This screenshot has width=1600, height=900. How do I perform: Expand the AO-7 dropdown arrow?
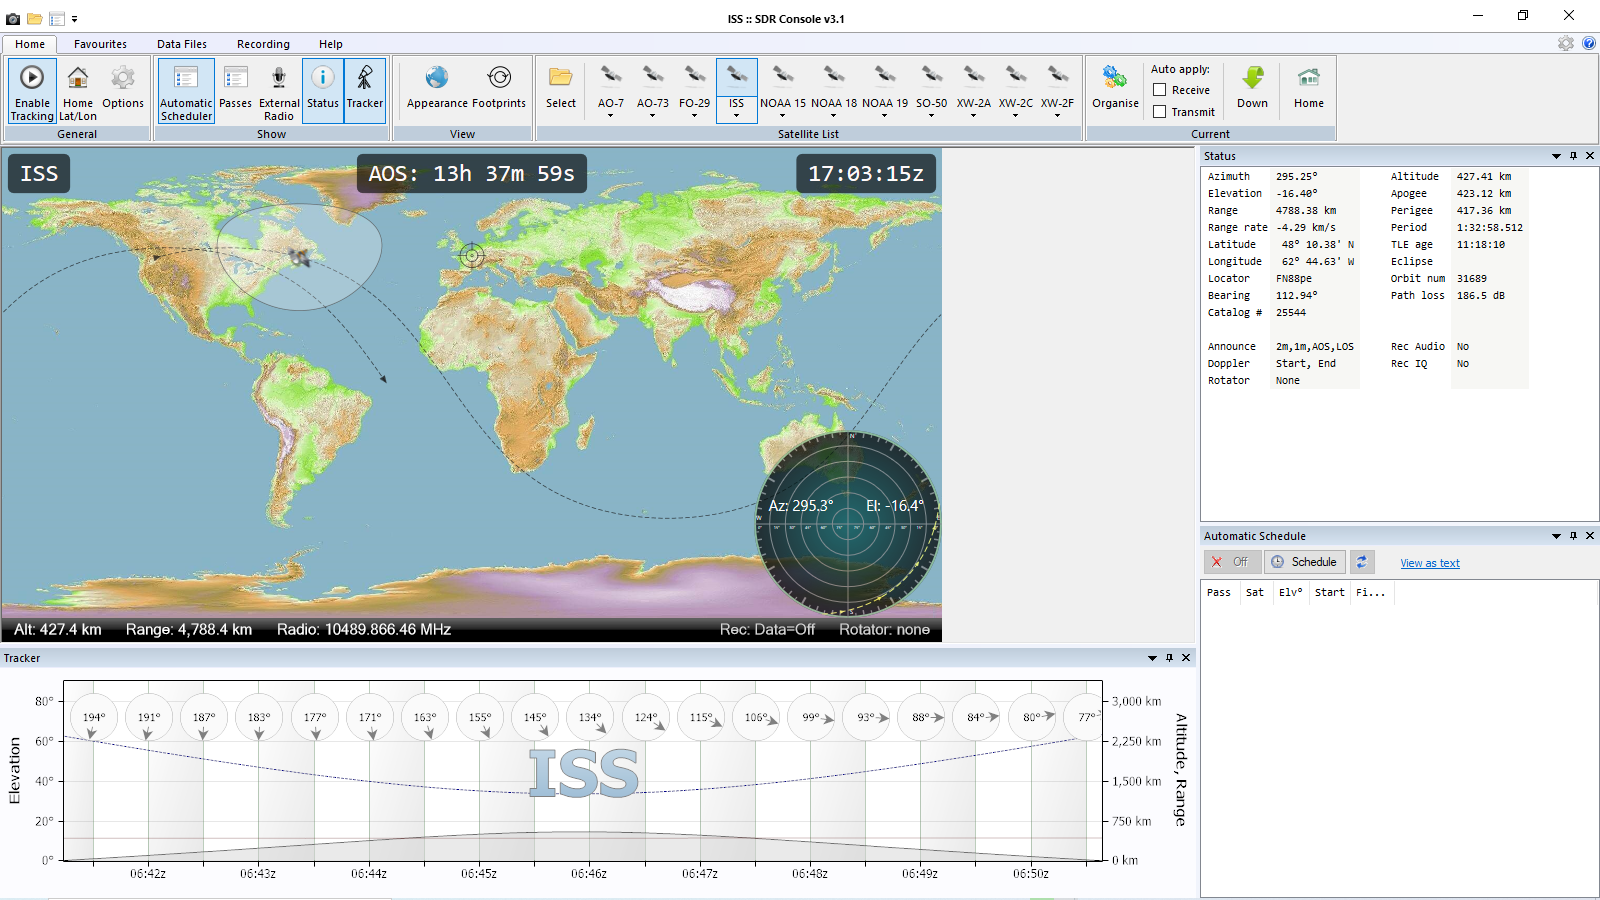point(611,116)
